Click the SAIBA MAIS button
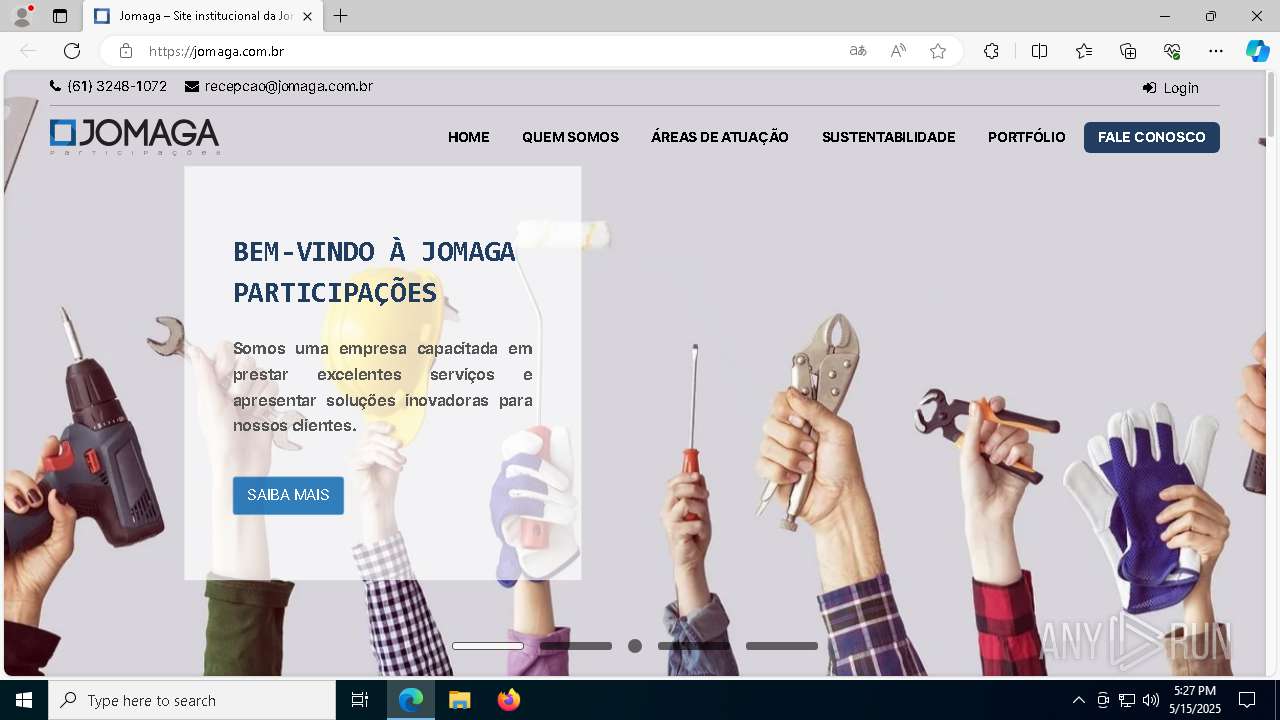Screen dimensions: 1280x720 pyautogui.click(x=288, y=495)
